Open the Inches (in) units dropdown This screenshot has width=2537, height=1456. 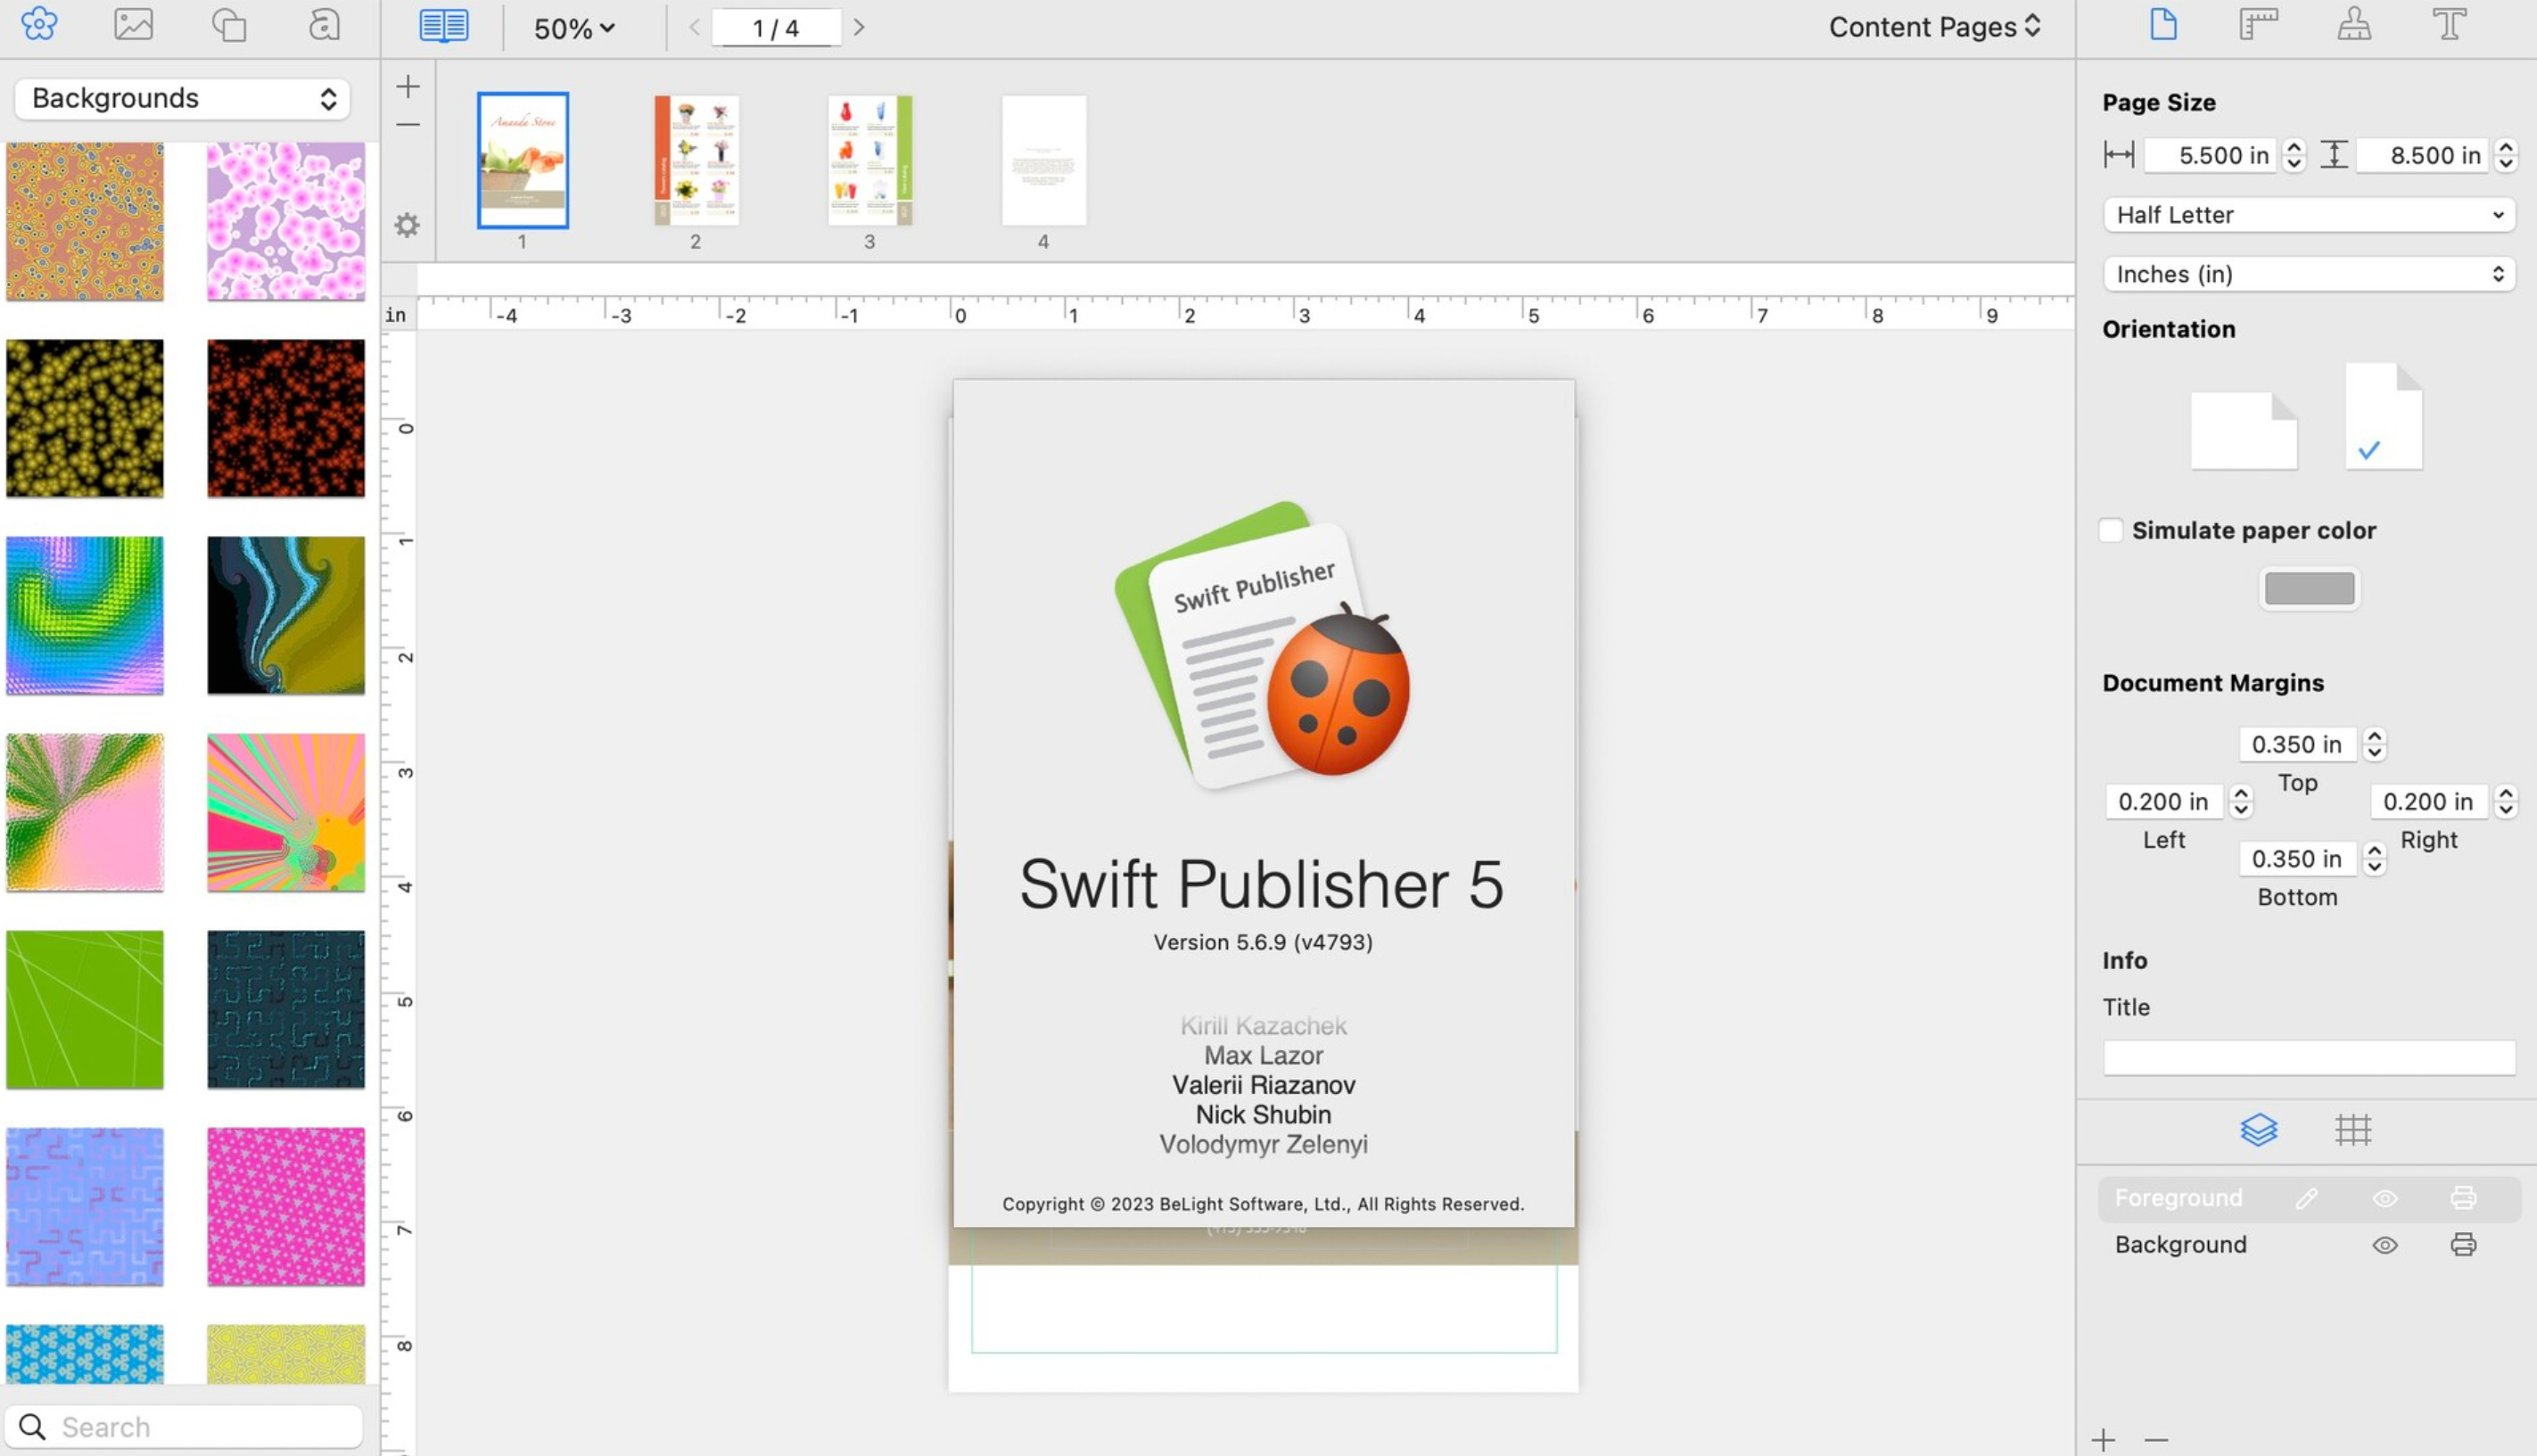click(2309, 274)
